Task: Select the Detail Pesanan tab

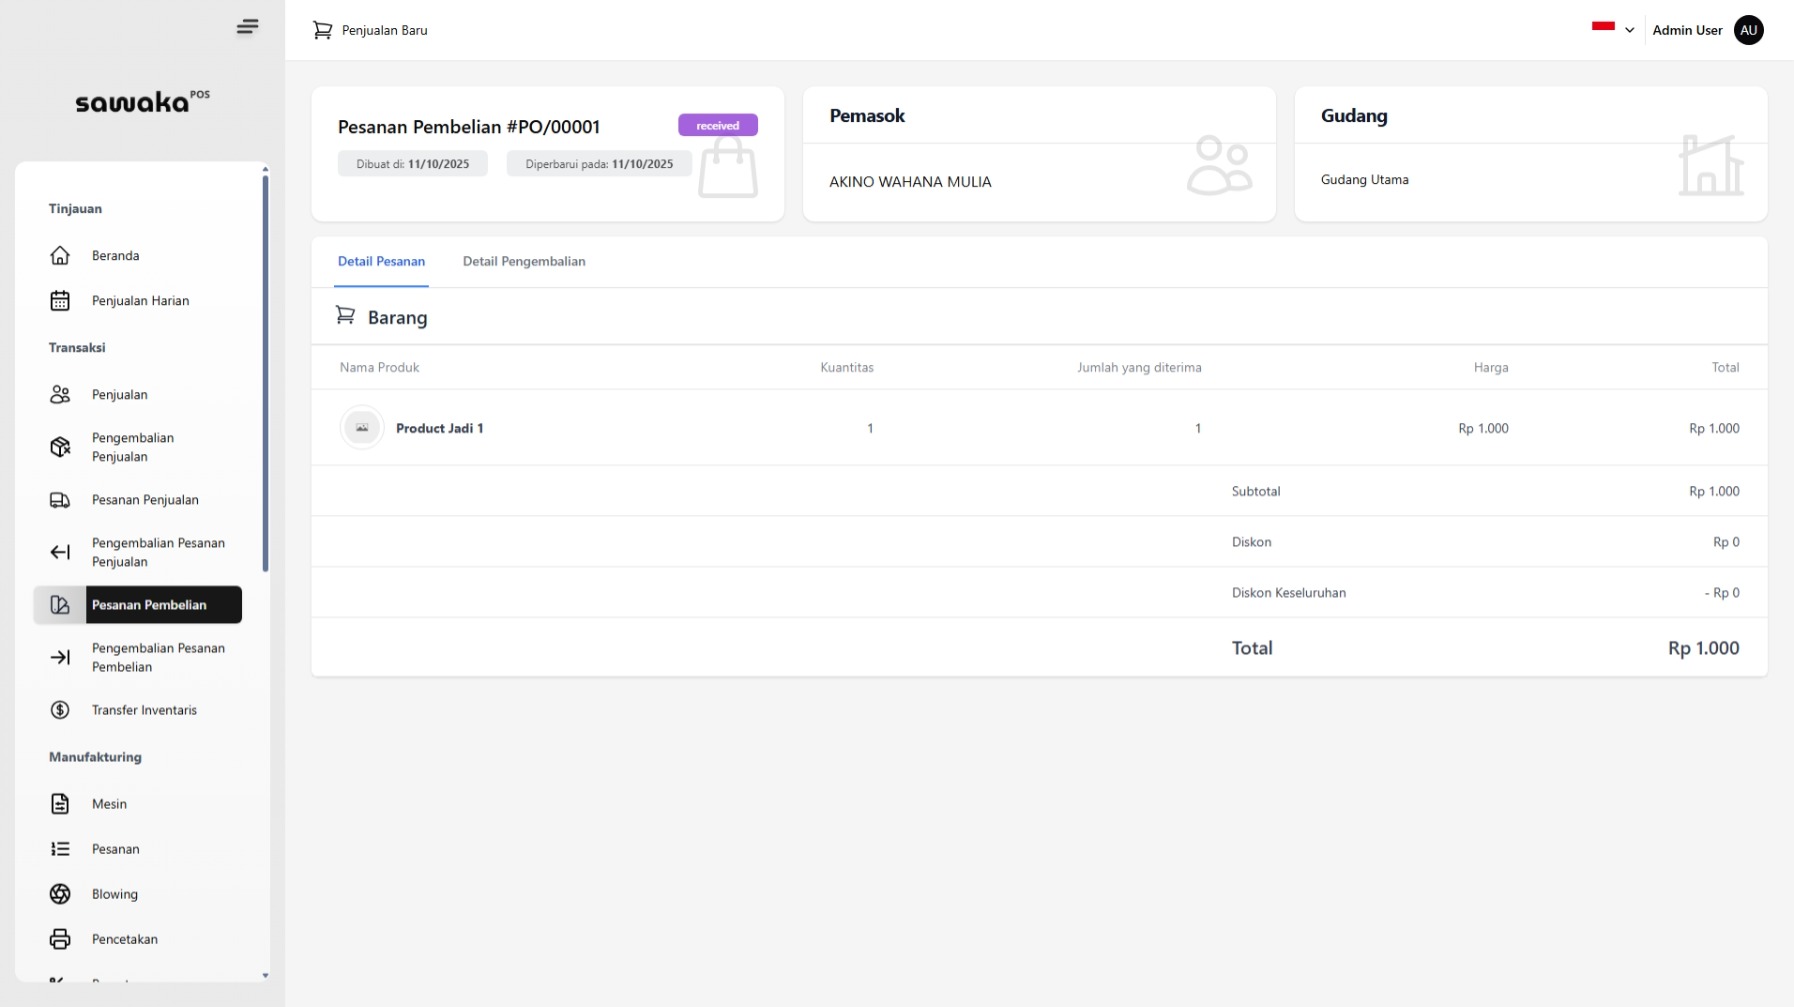Action: pyautogui.click(x=381, y=262)
